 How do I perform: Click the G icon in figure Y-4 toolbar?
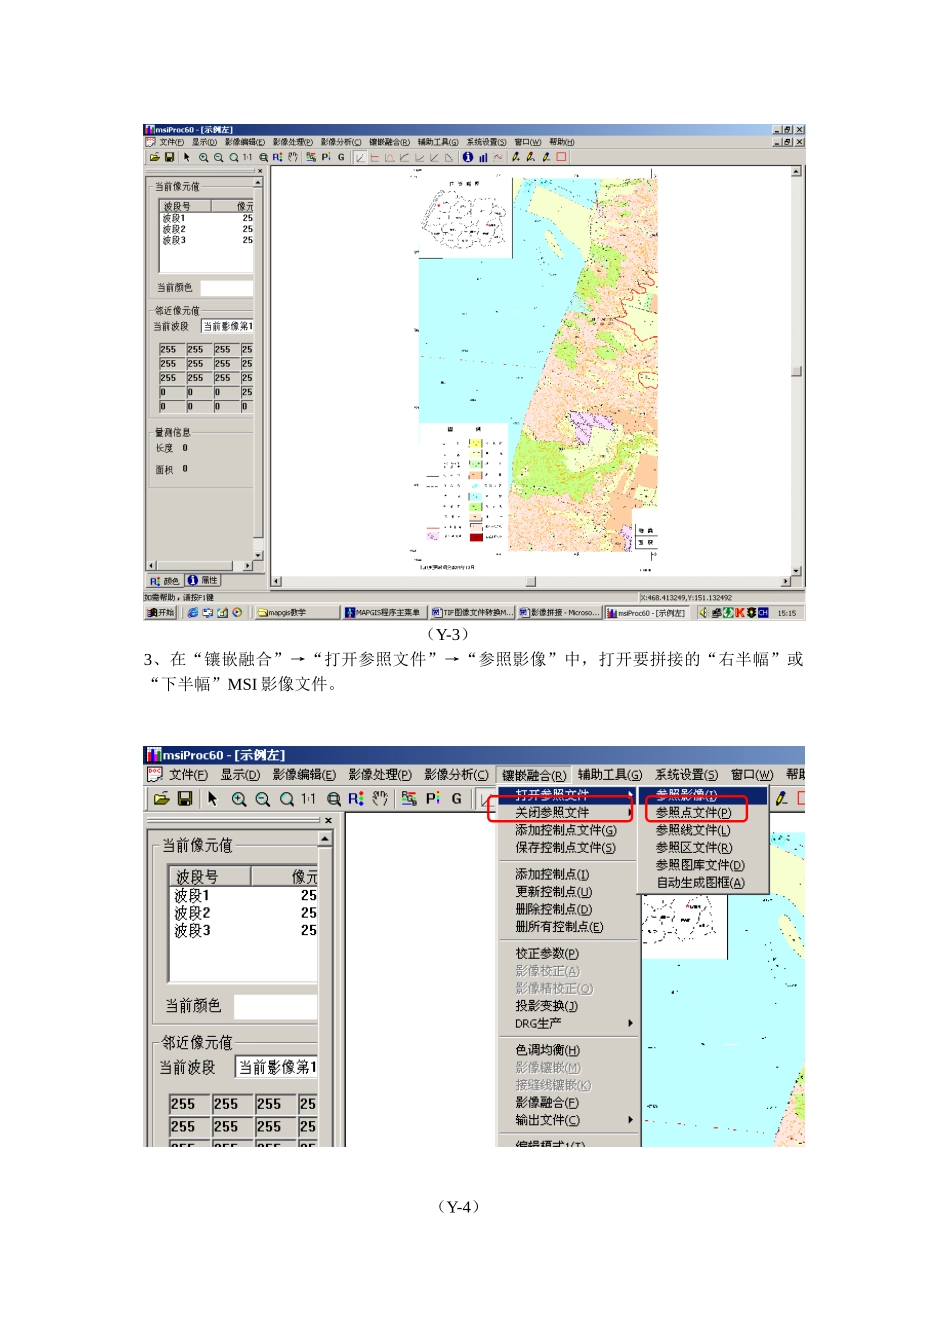pos(457,798)
